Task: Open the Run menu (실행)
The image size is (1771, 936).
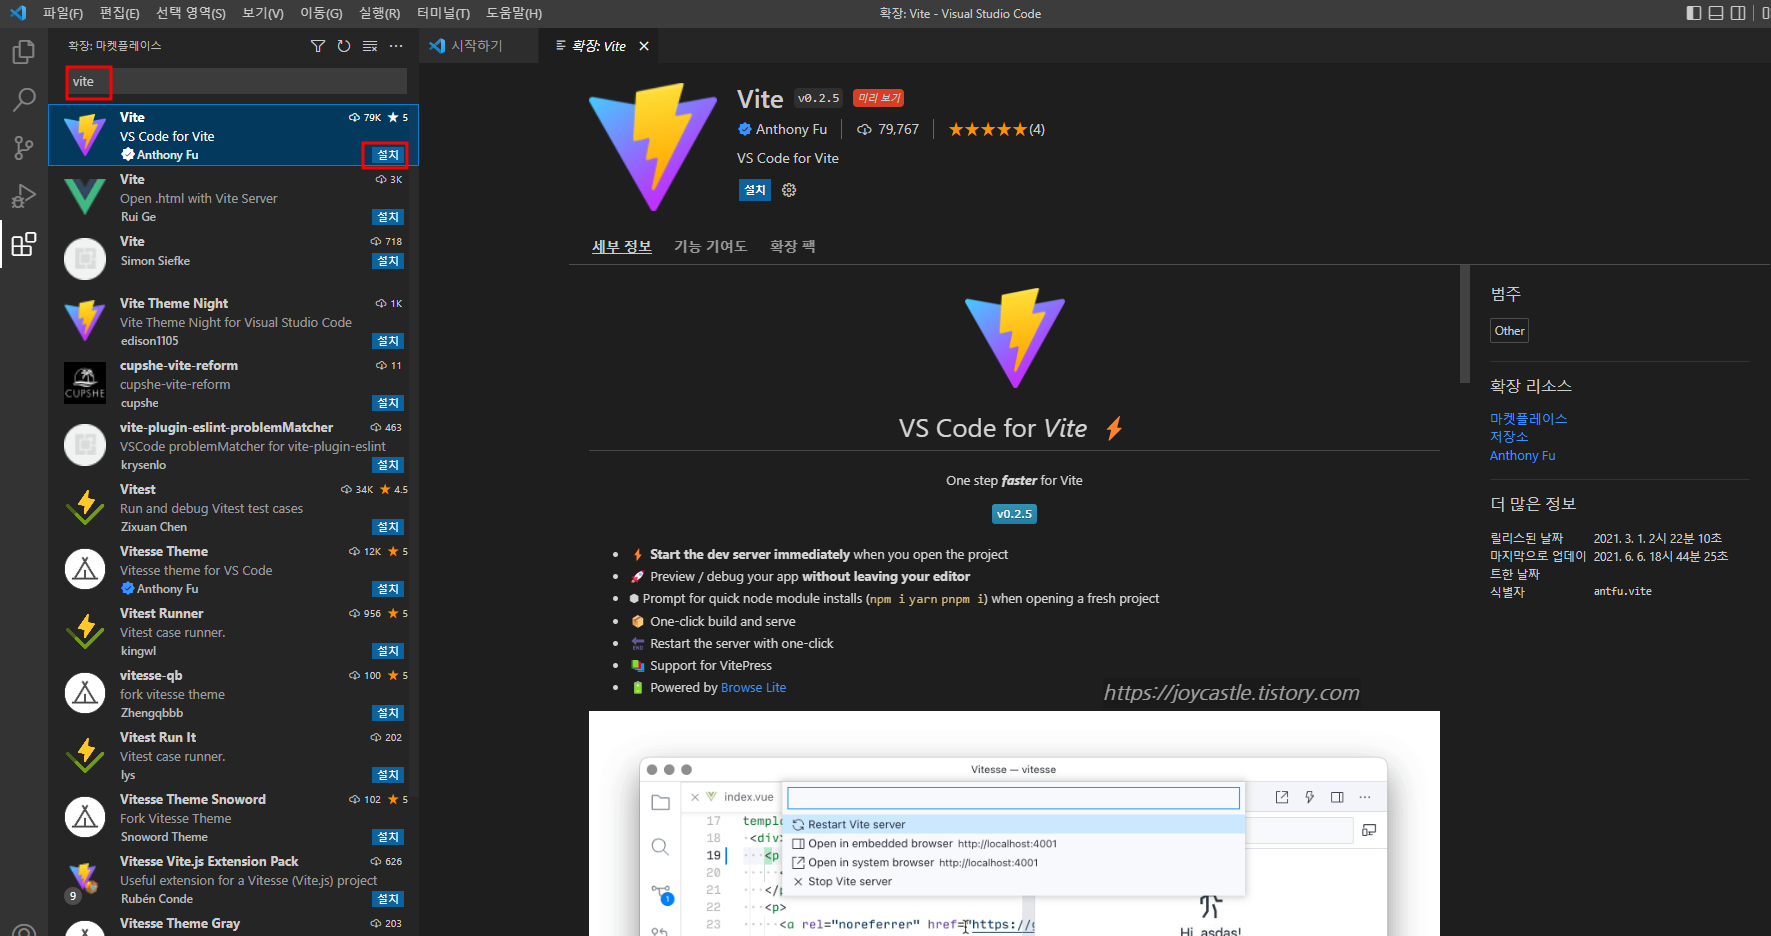Action: click(379, 13)
